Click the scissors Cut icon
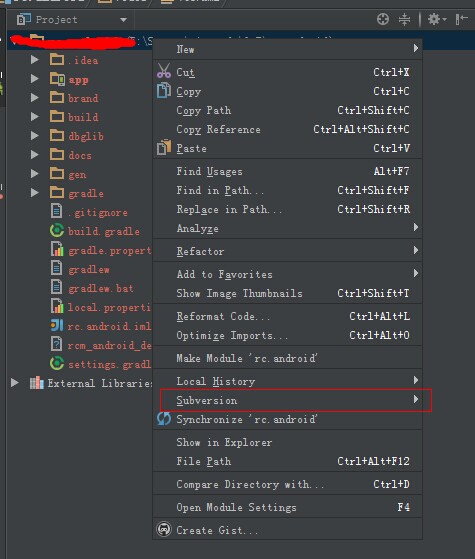Image resolution: width=475 pixels, height=559 pixels. [164, 71]
